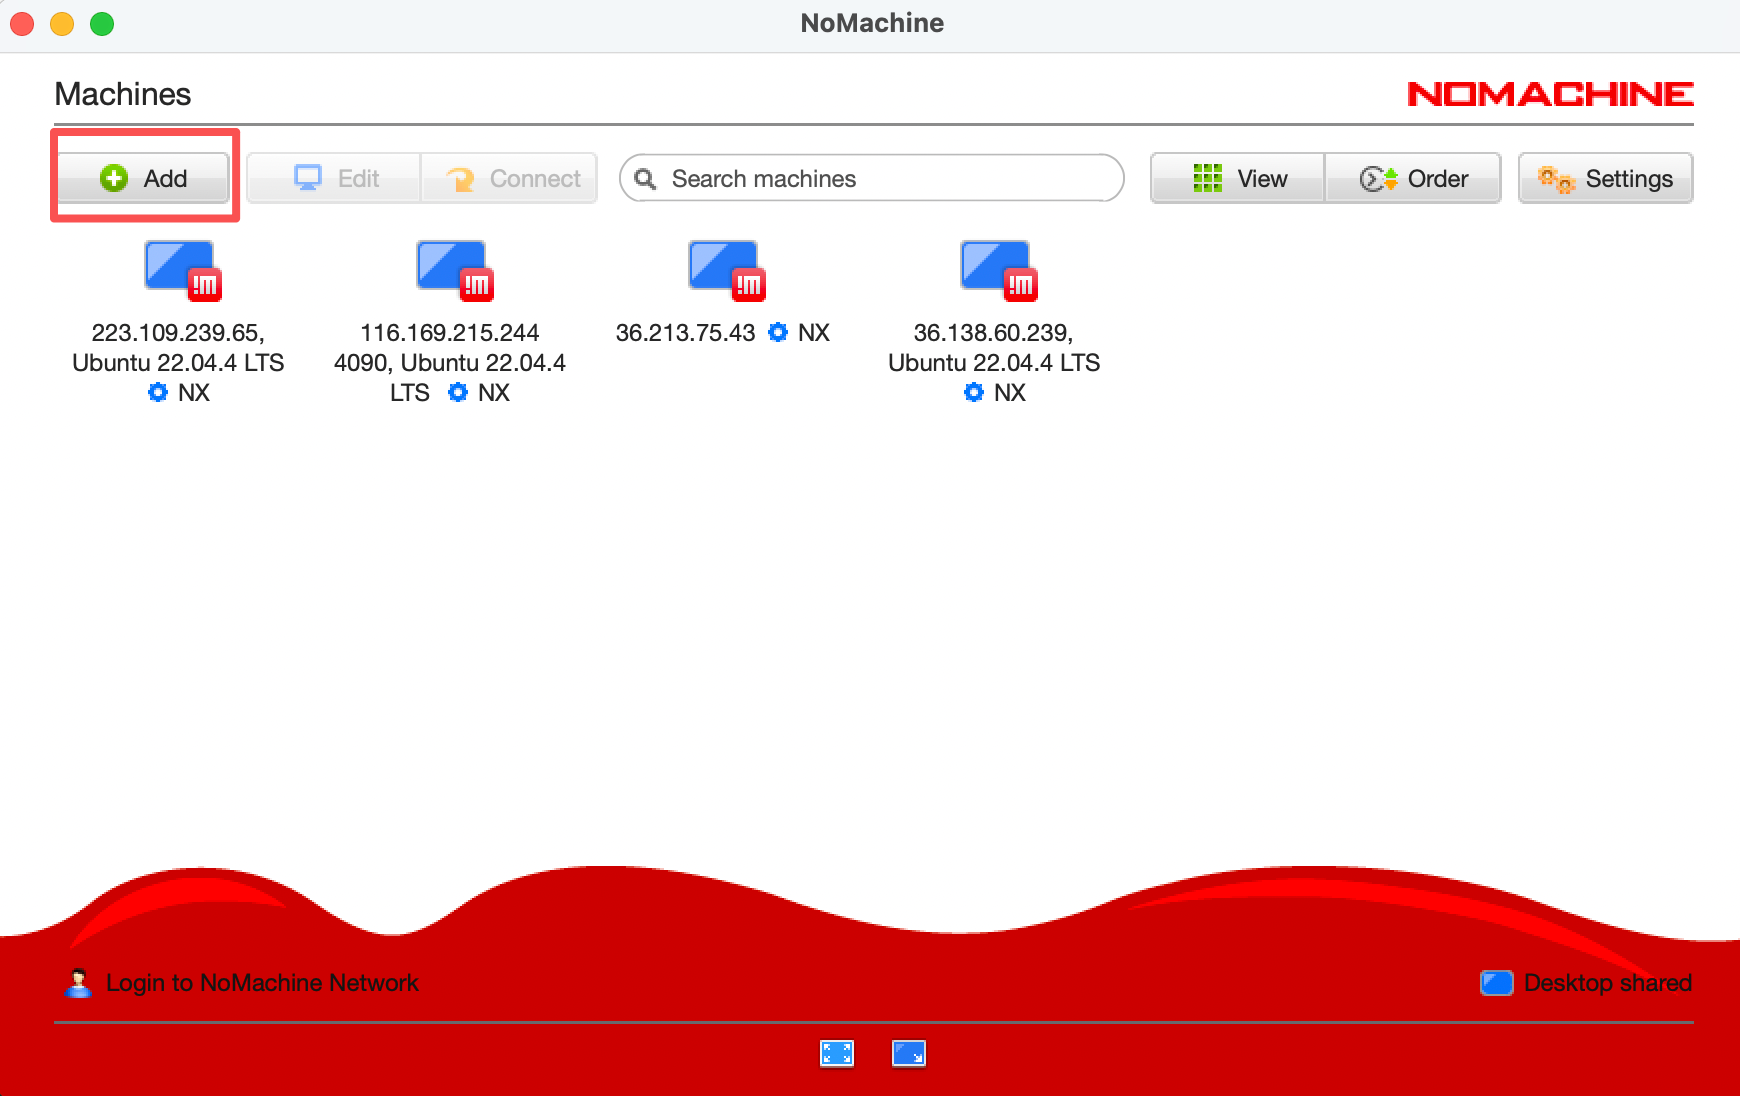
Task: Select the 36.213.75.43 machine icon
Action: pos(724,270)
